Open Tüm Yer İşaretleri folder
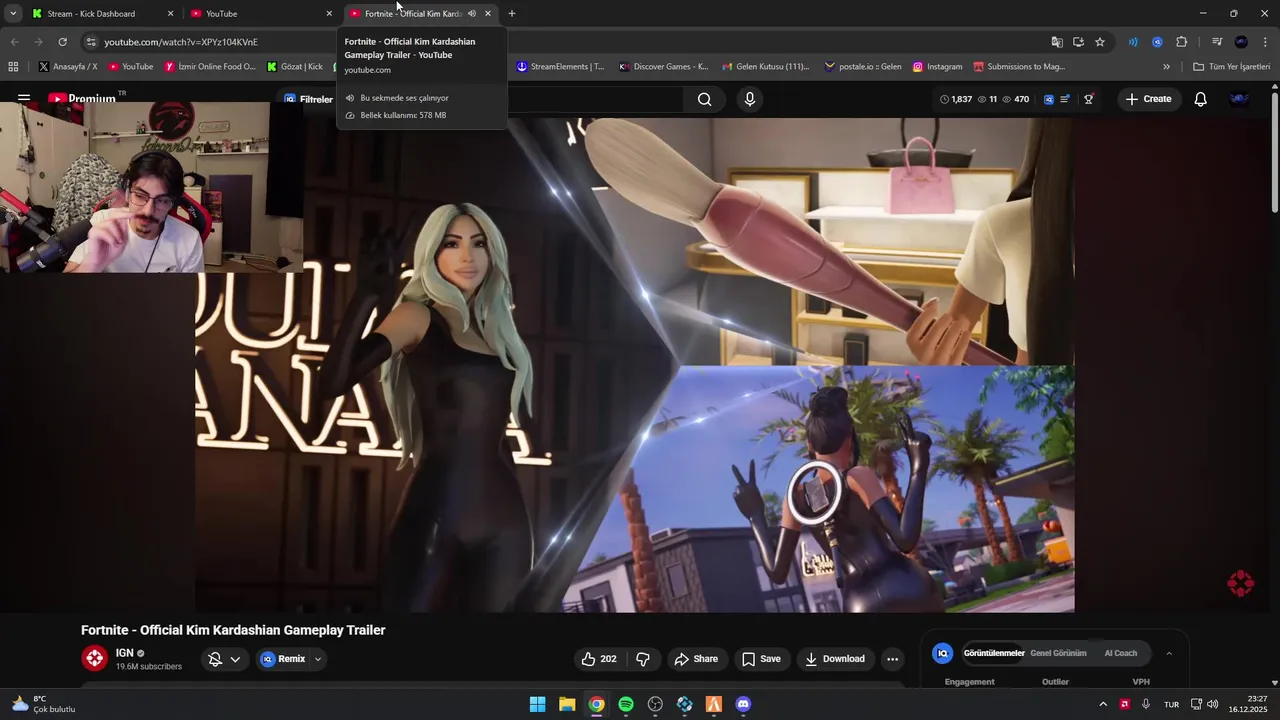 pyautogui.click(x=1231, y=67)
